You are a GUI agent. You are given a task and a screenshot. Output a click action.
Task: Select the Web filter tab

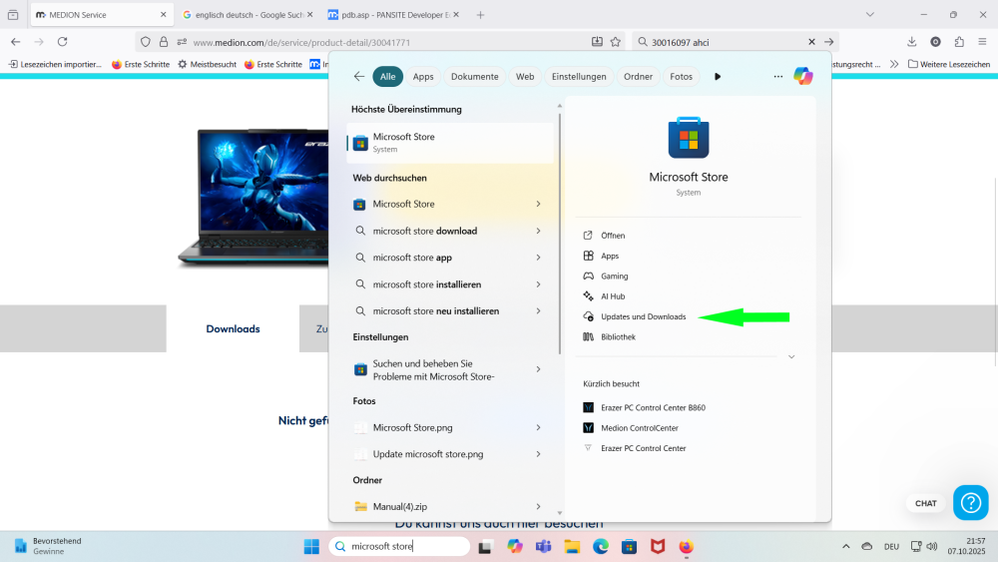[525, 76]
